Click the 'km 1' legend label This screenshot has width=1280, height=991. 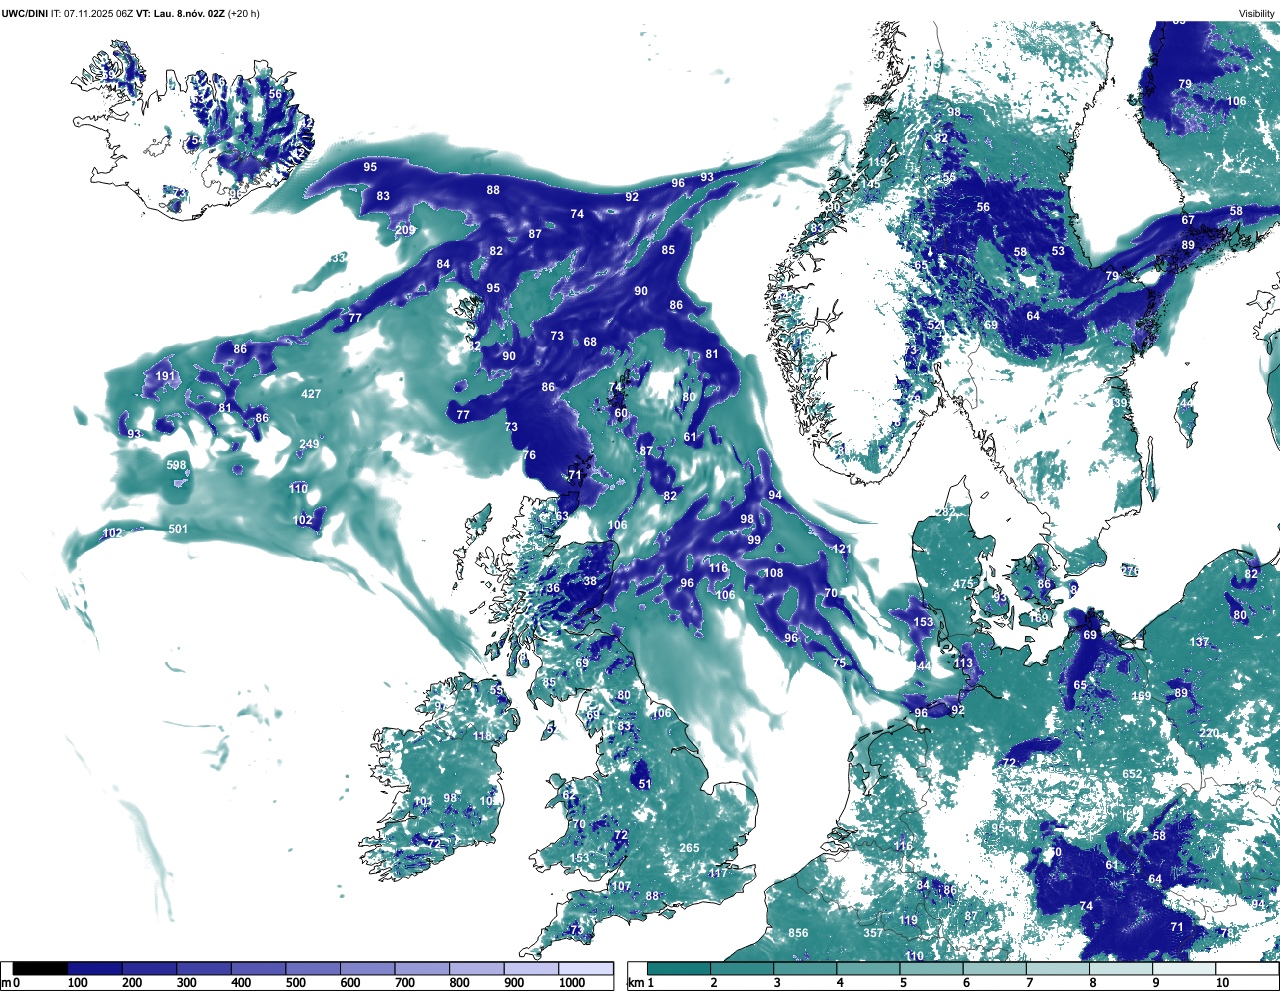tap(640, 983)
